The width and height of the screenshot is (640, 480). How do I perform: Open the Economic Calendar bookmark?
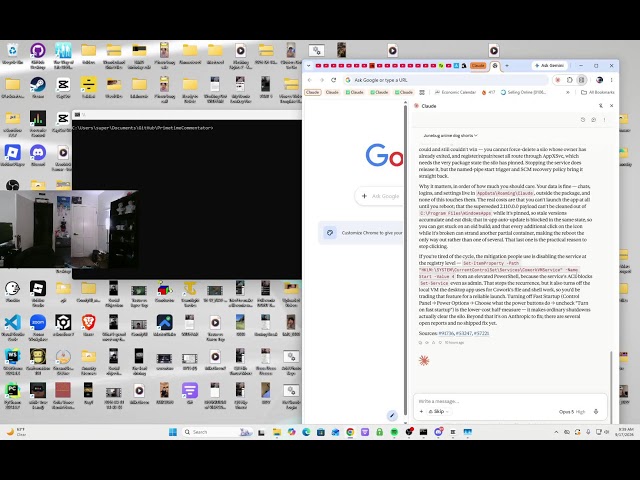tap(456, 92)
